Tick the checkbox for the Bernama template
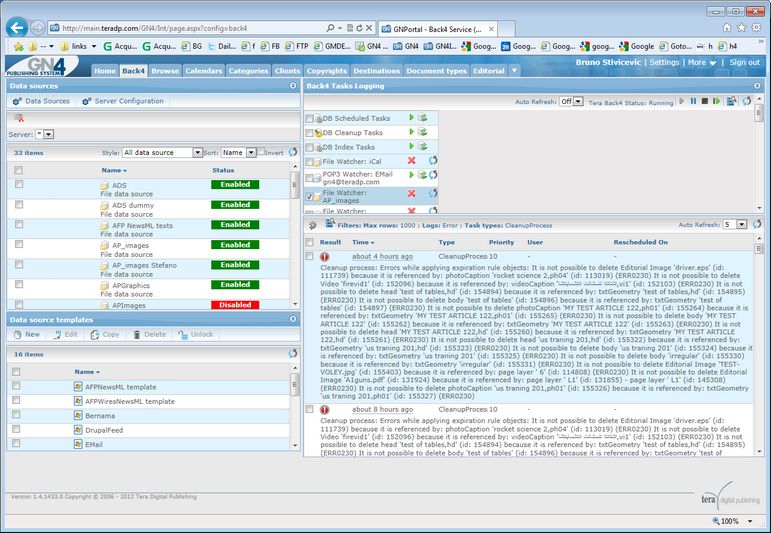This screenshot has height=533, width=771. 16,415
